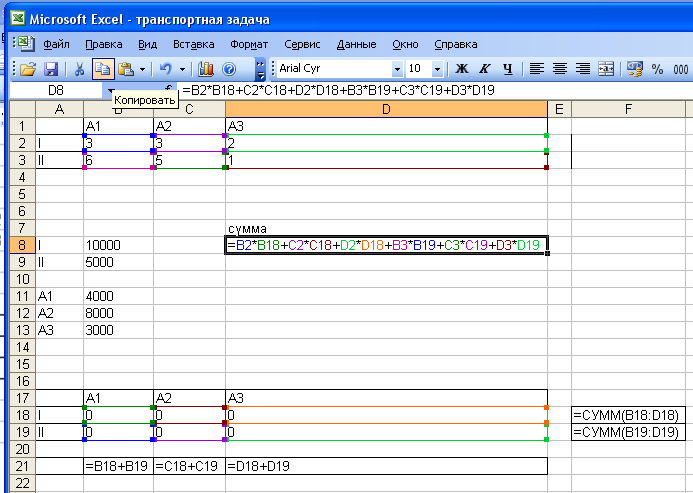Click inside the formula bar text
The image size is (693, 493).
[338, 91]
